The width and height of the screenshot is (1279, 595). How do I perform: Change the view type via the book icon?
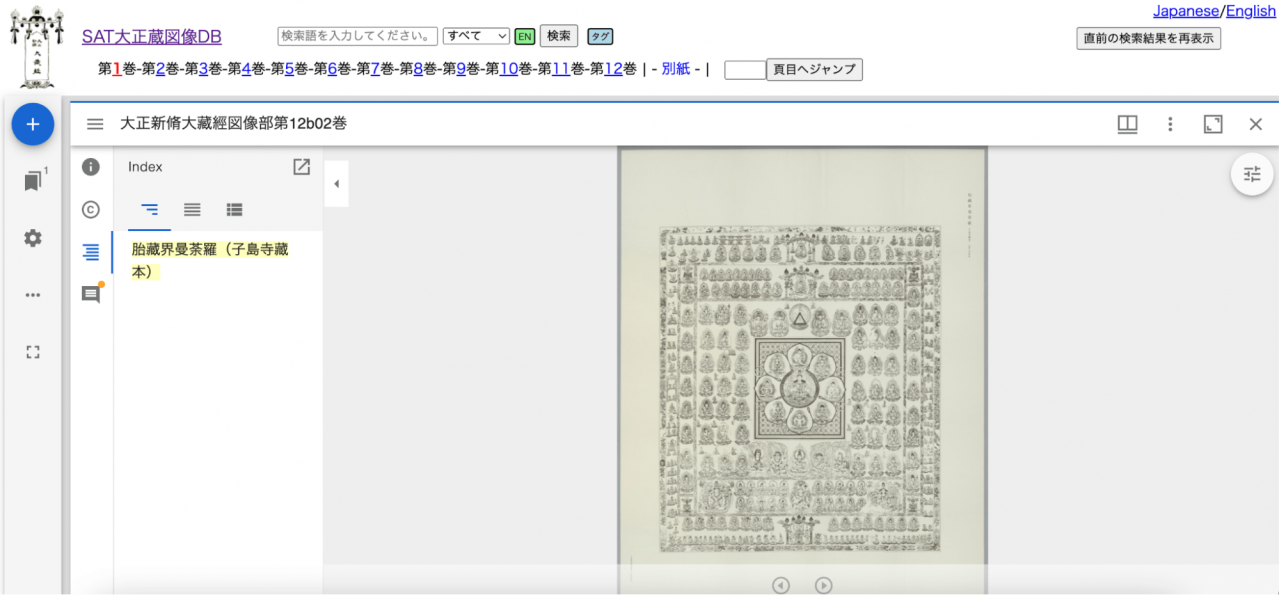point(1127,124)
